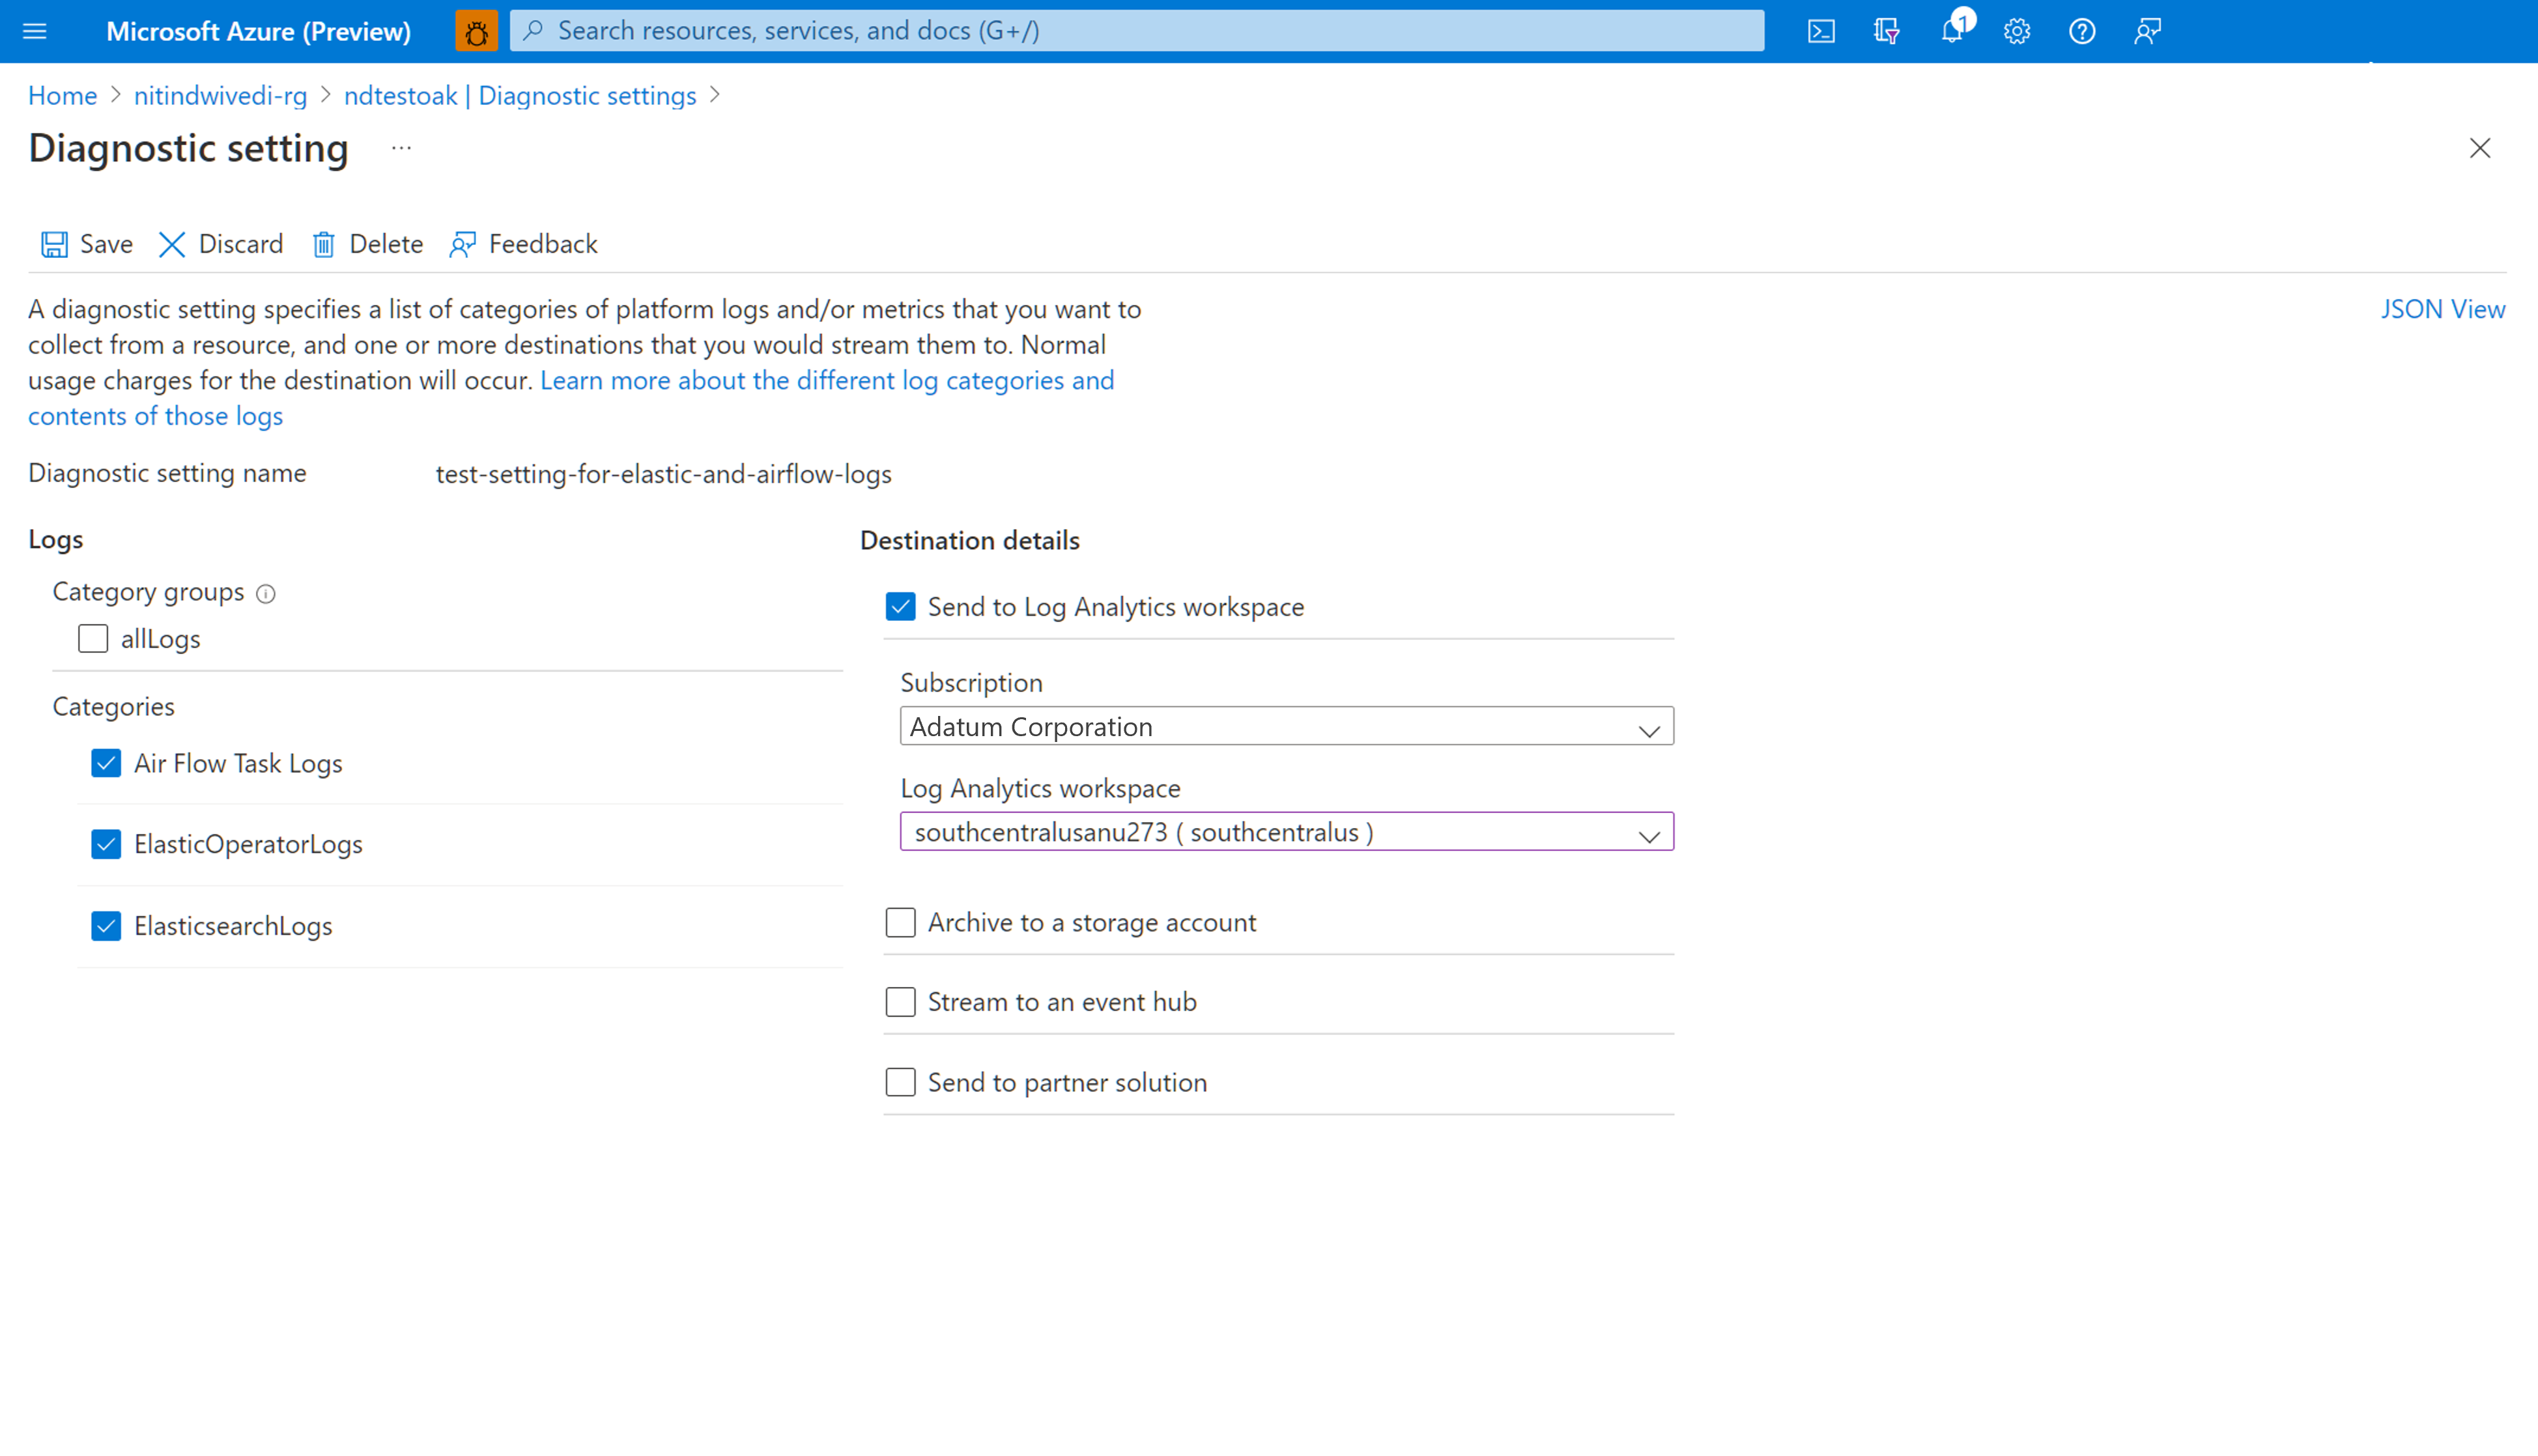The height and width of the screenshot is (1456, 2538).
Task: Disable Send to Log Analytics workspace
Action: (900, 606)
